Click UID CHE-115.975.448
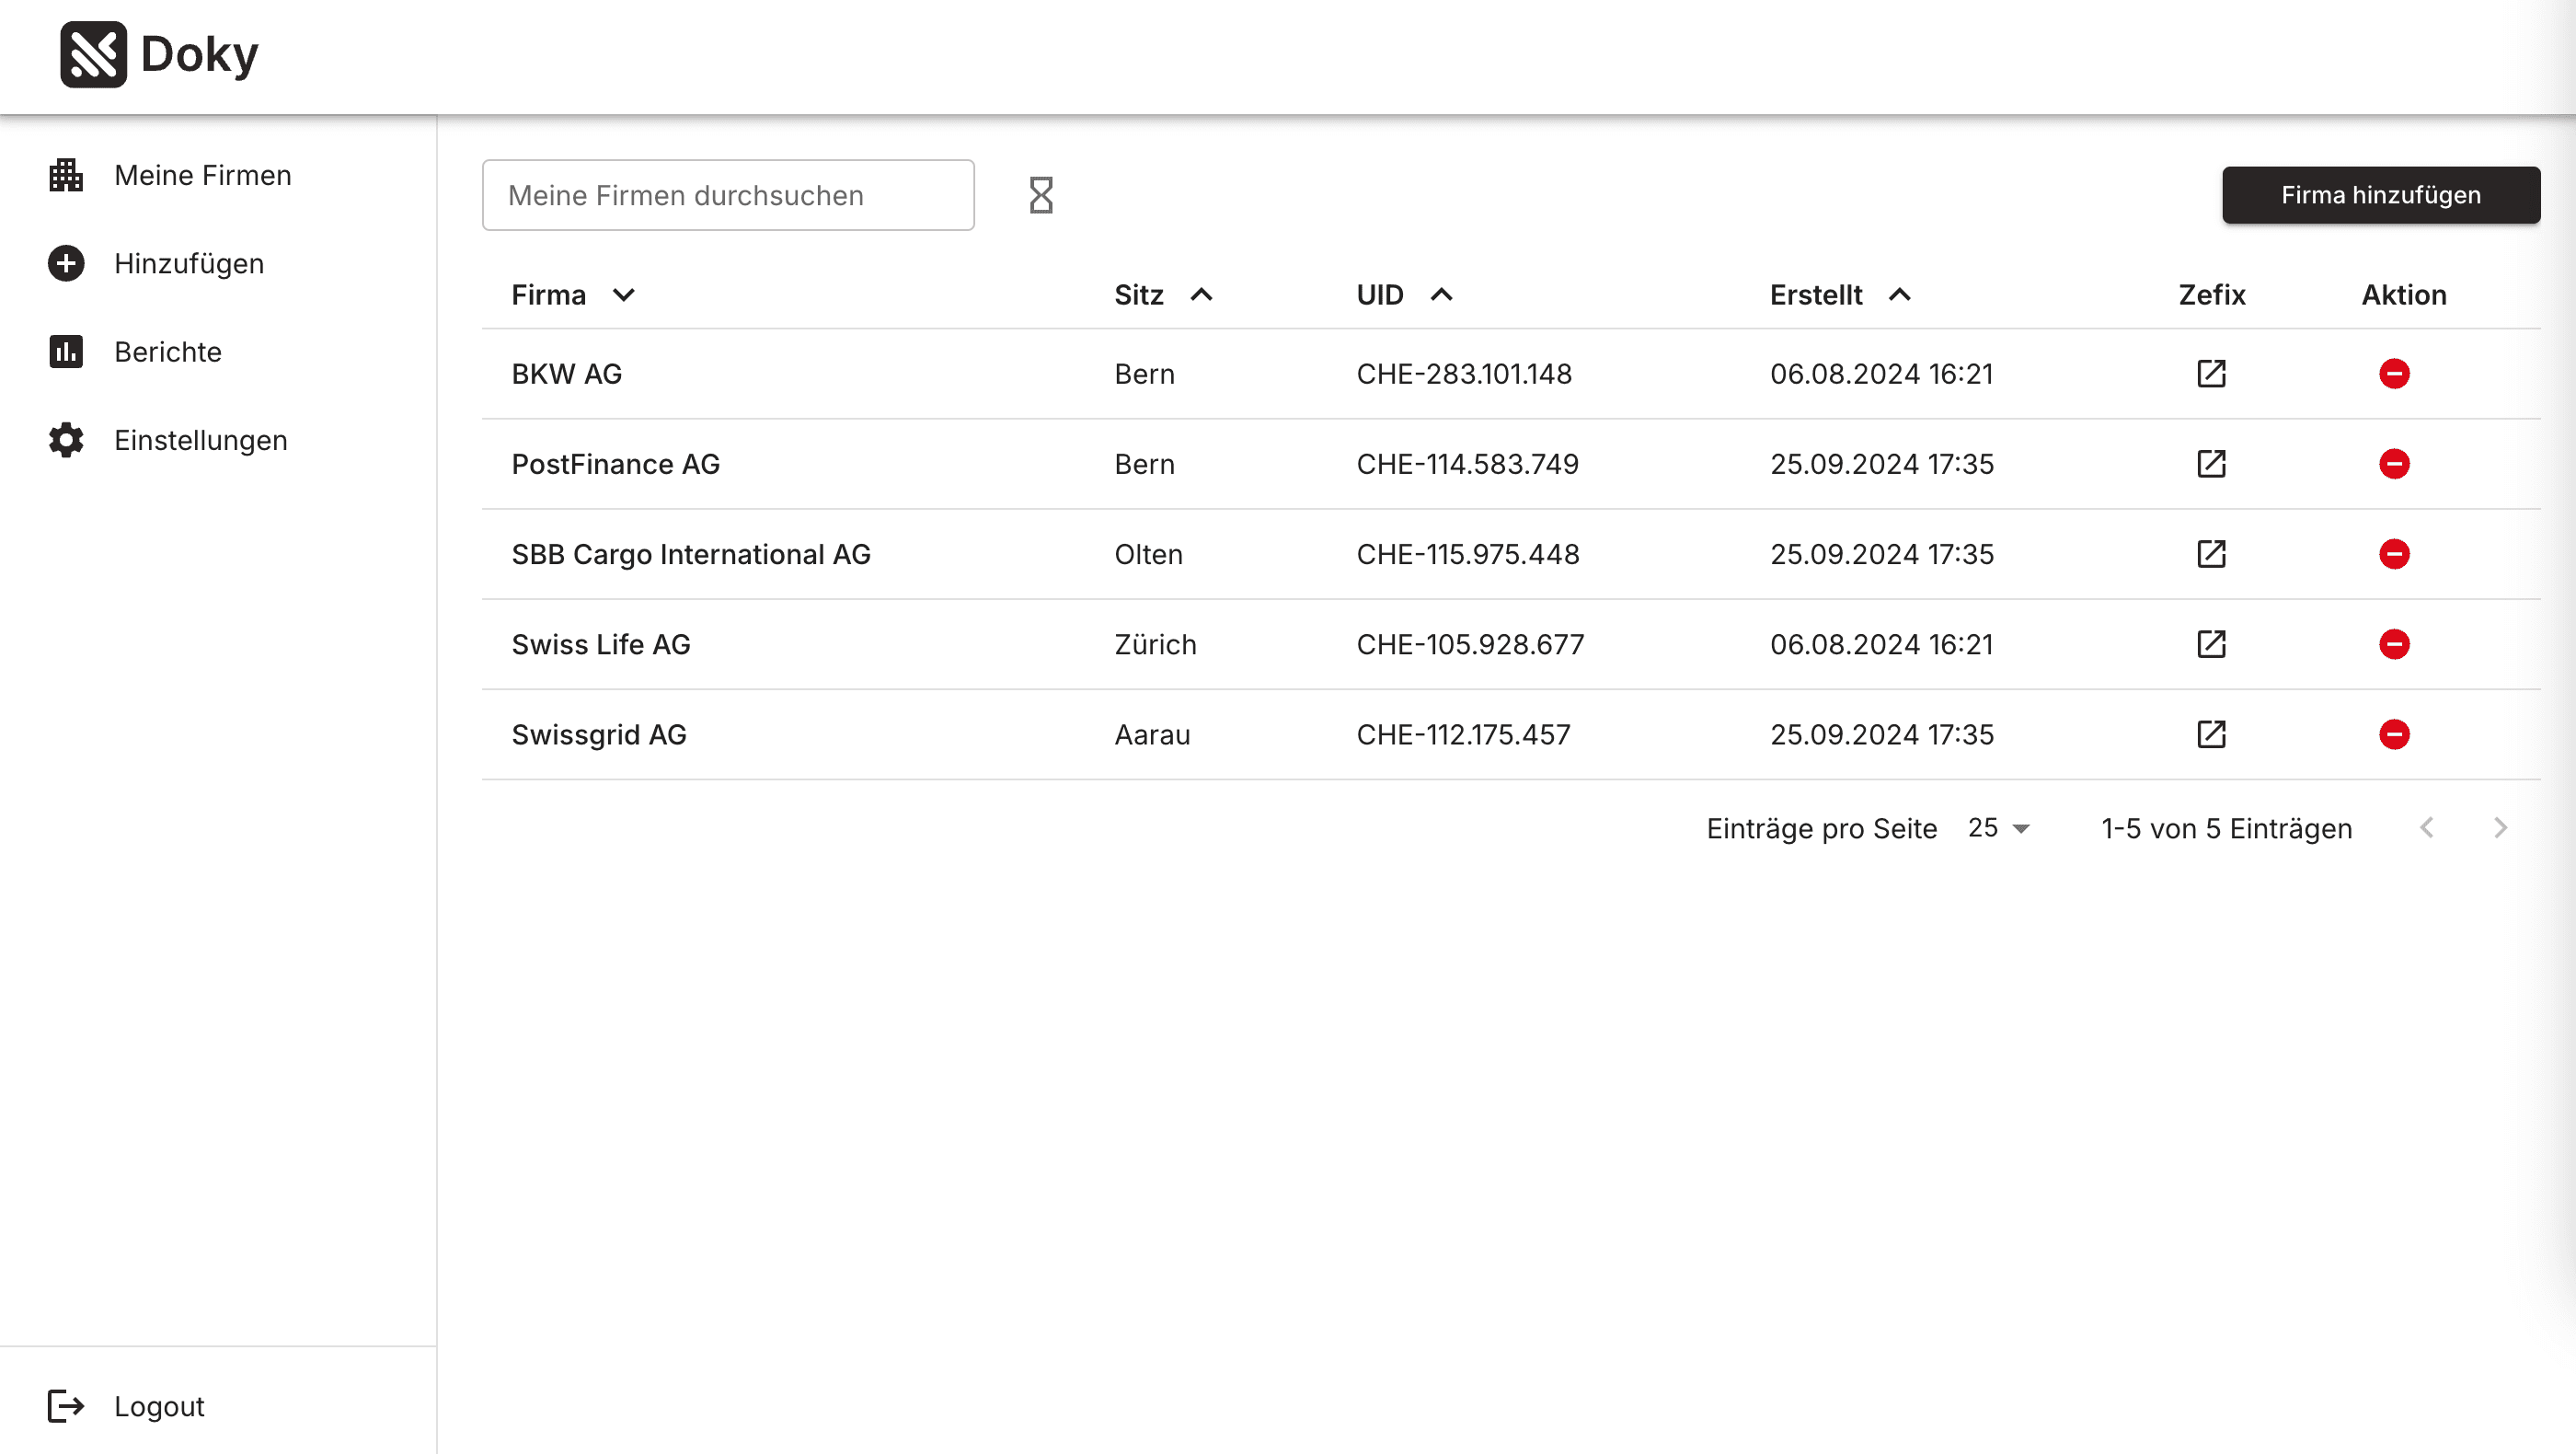 click(1468, 554)
